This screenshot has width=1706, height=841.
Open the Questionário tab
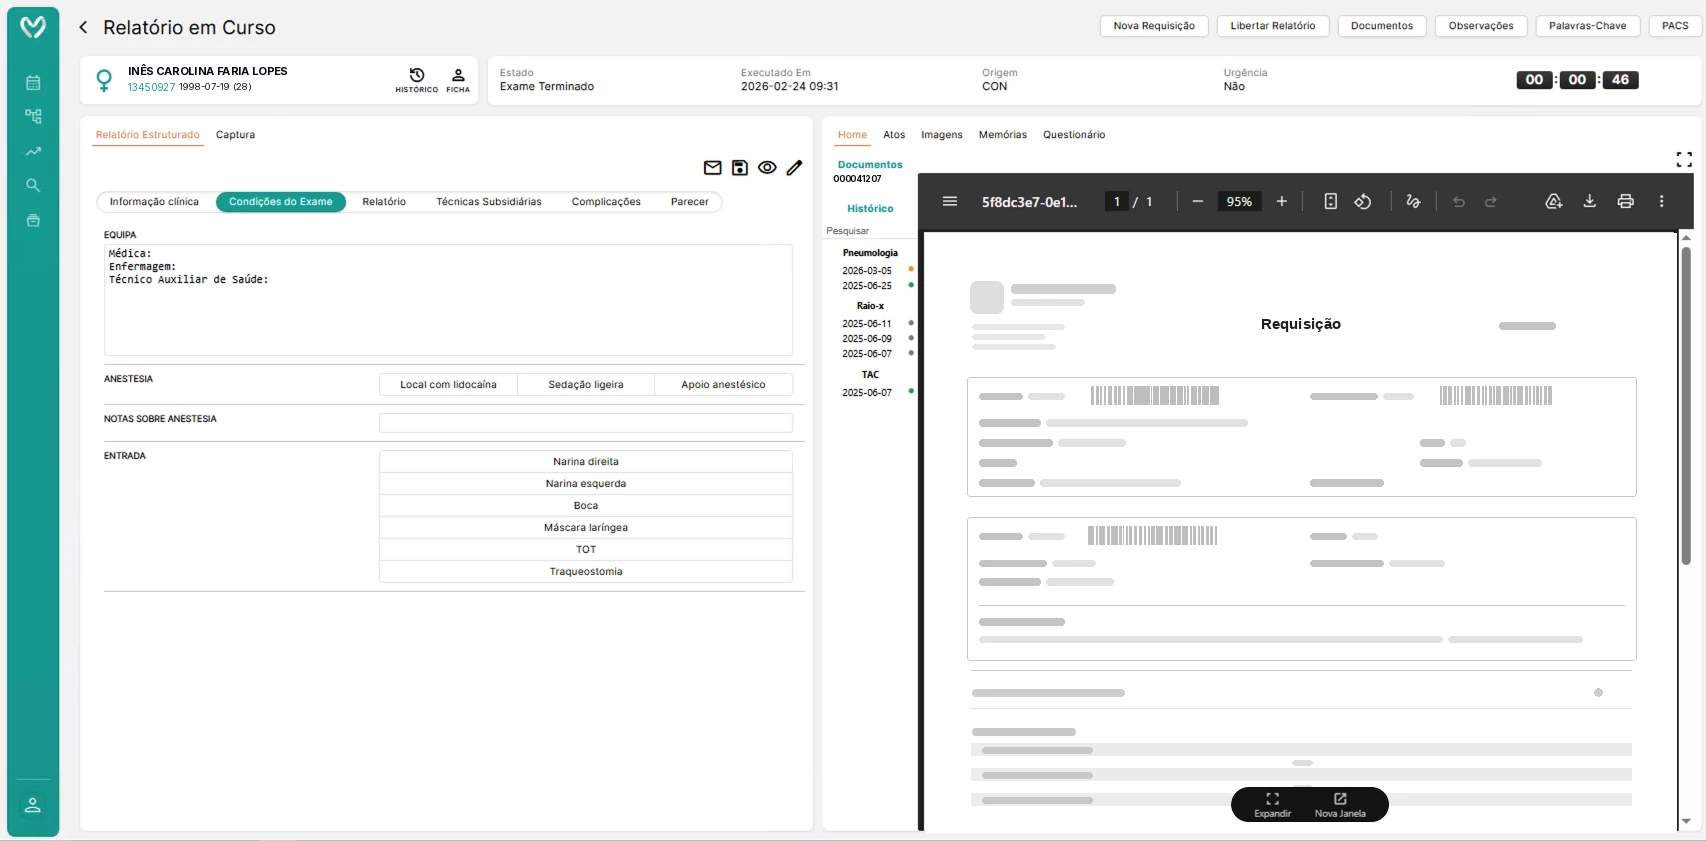tap(1074, 135)
